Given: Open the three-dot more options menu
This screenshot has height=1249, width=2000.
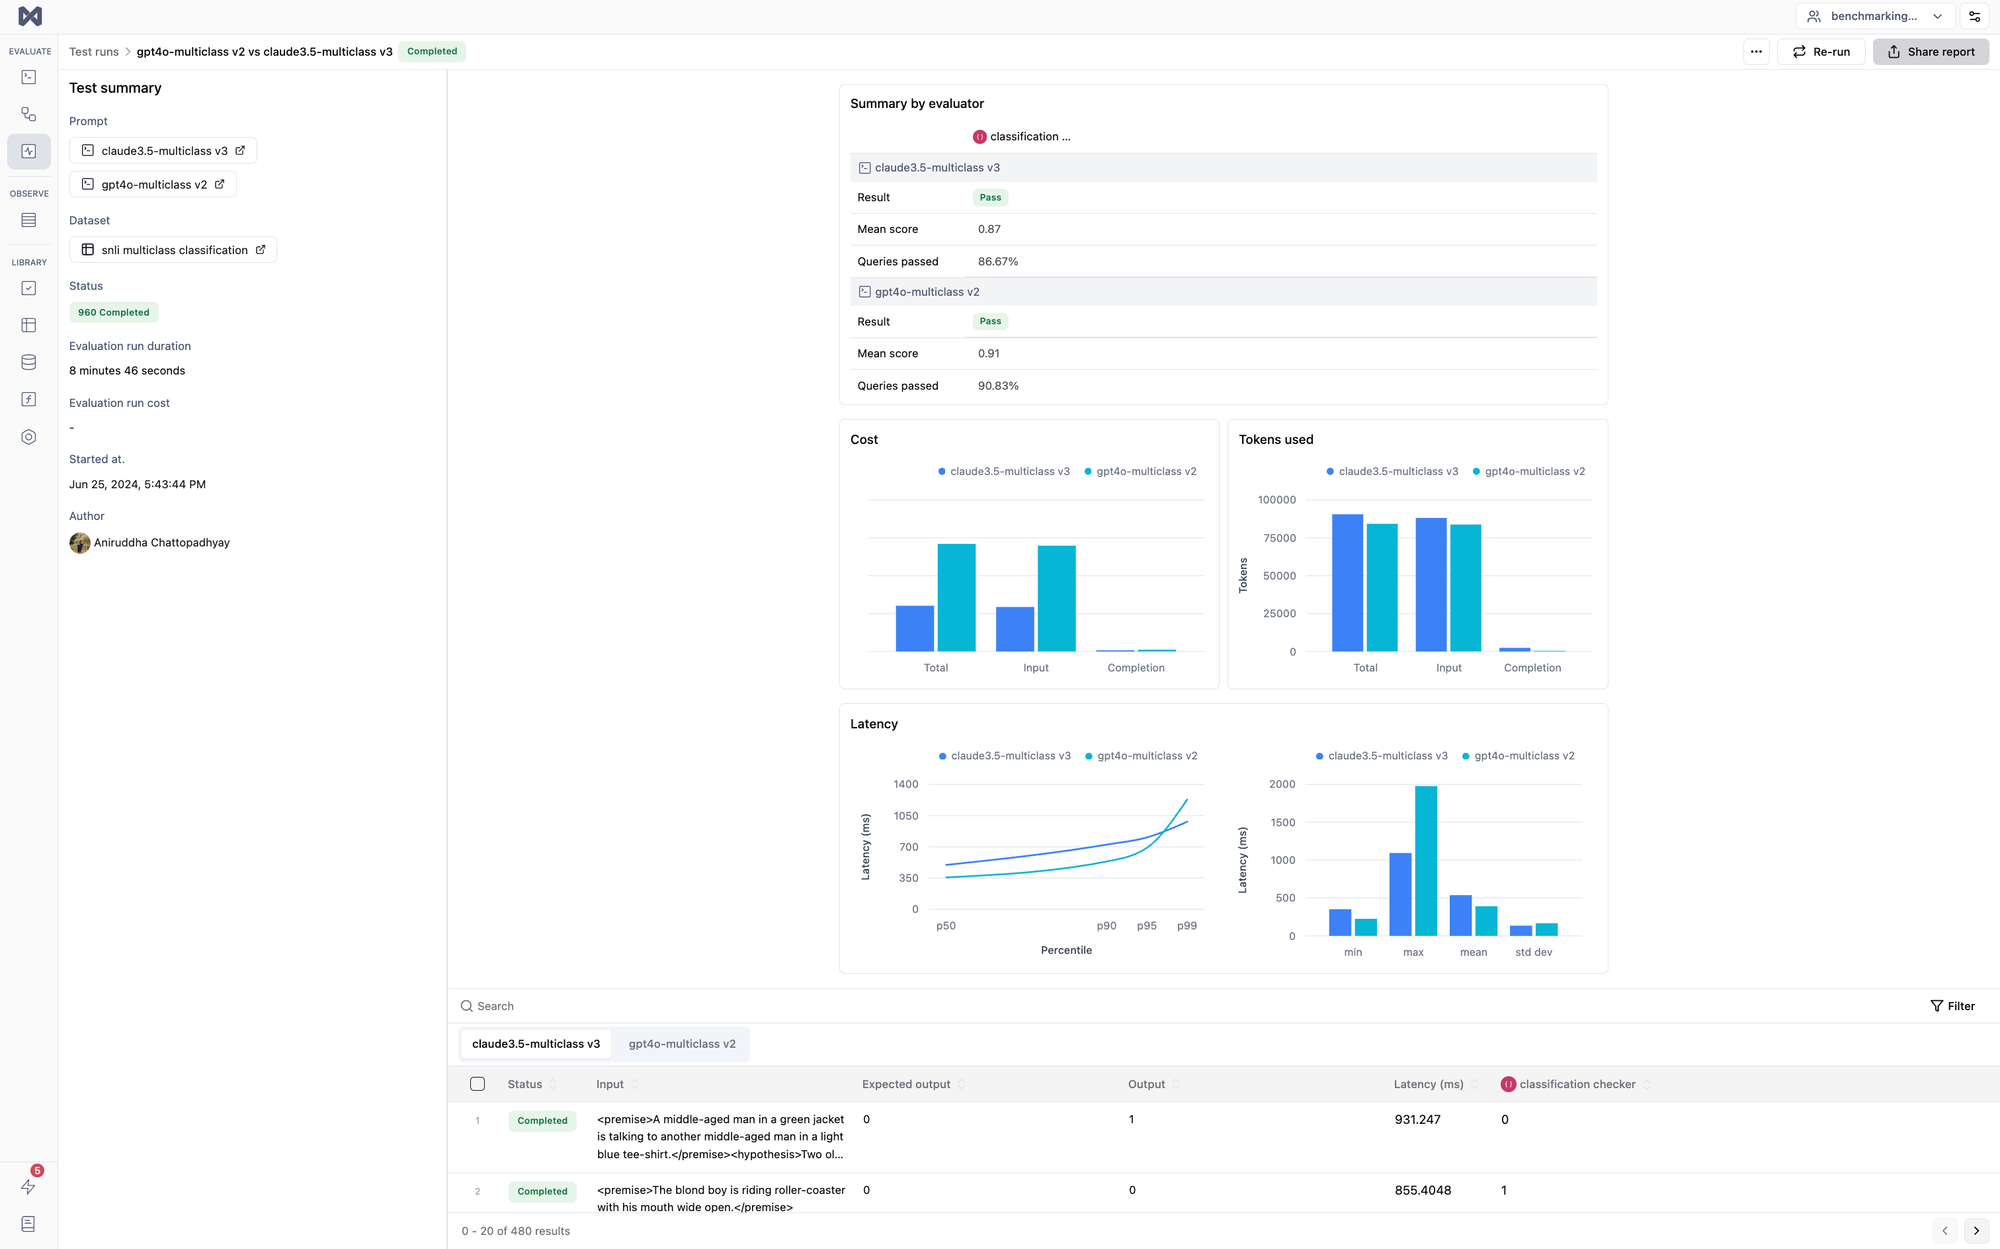Looking at the screenshot, I should tap(1756, 52).
